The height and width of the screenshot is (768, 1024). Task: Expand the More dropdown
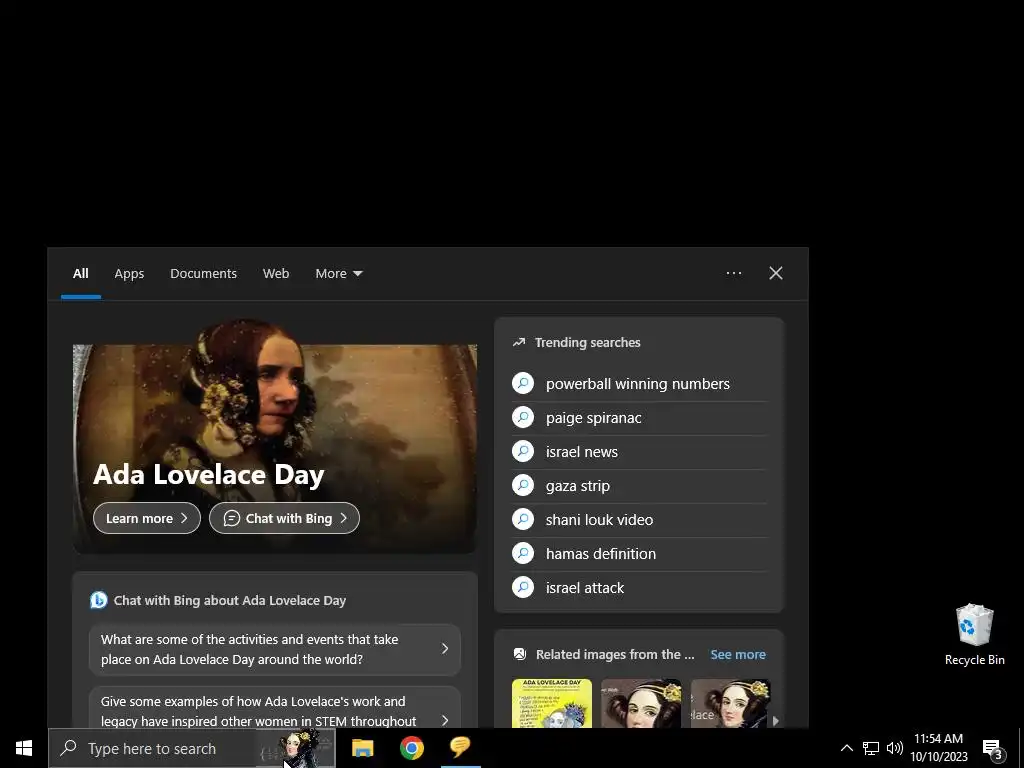[338, 274]
